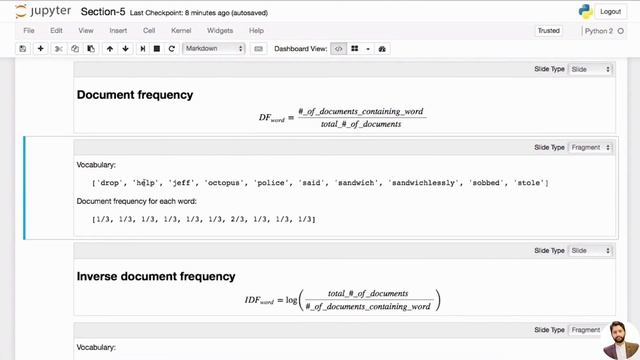Click the Jupyter logo
The image size is (640, 360).
(43, 11)
